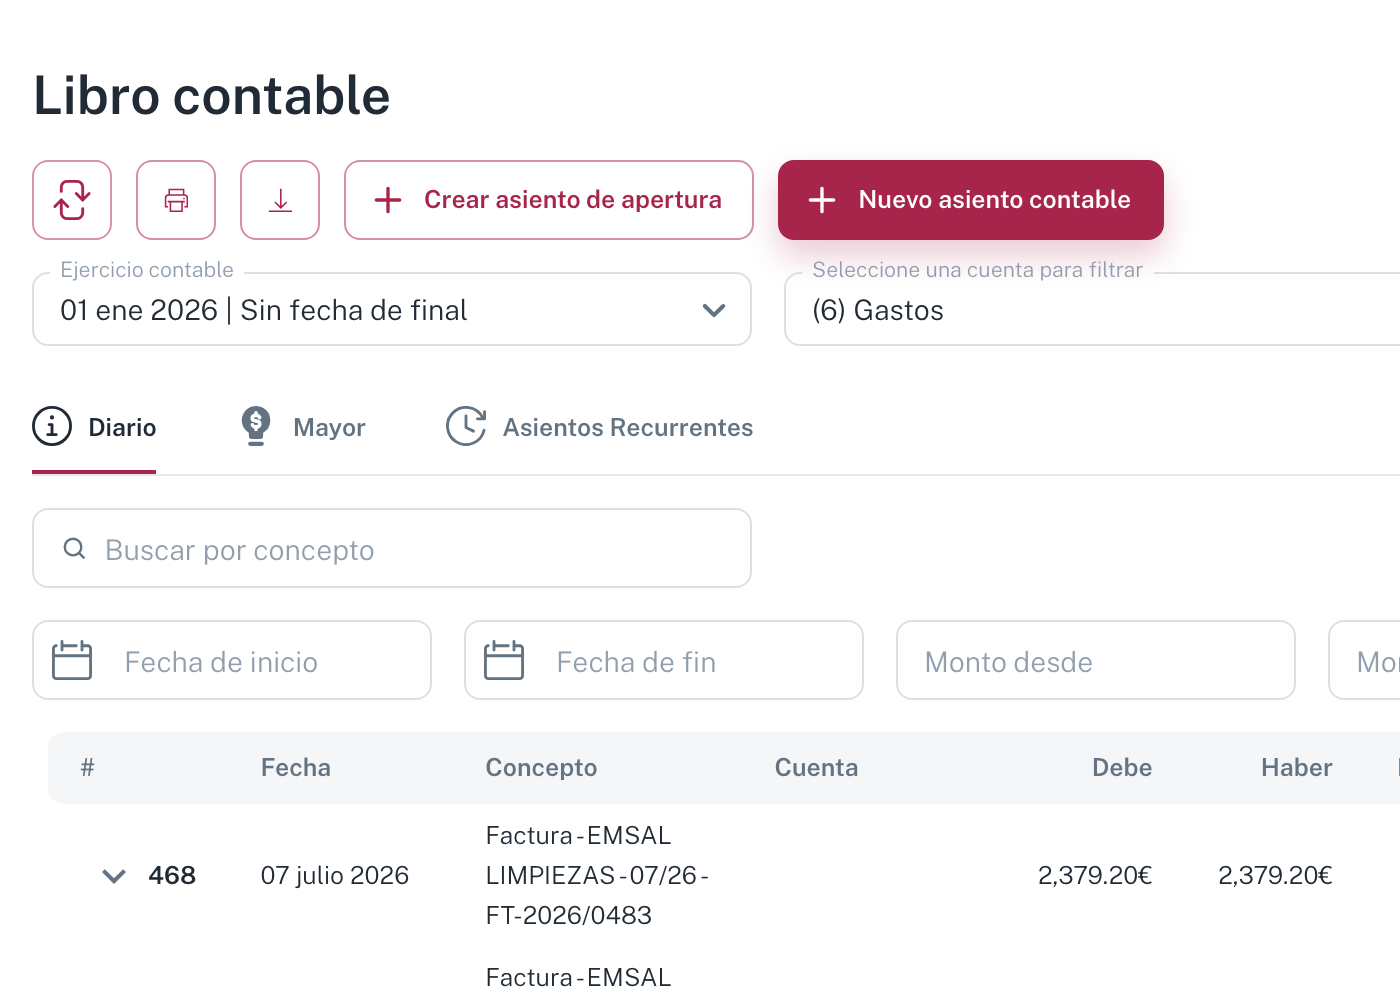Click Nuevo asiento contable button
Viewport: 1400px width, 1000px height.
pos(971,200)
